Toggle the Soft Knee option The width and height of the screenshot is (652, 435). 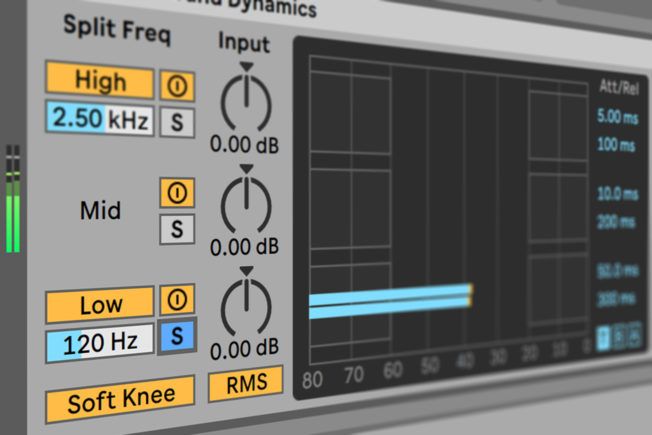[x=120, y=402]
